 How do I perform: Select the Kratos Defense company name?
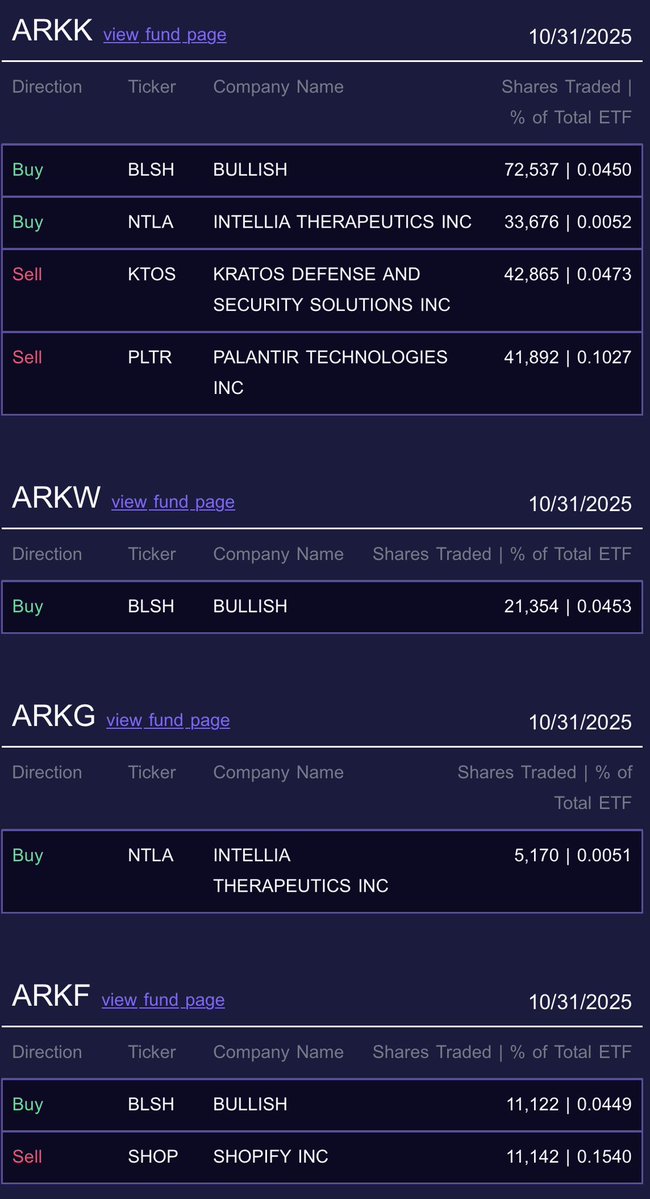click(x=331, y=289)
